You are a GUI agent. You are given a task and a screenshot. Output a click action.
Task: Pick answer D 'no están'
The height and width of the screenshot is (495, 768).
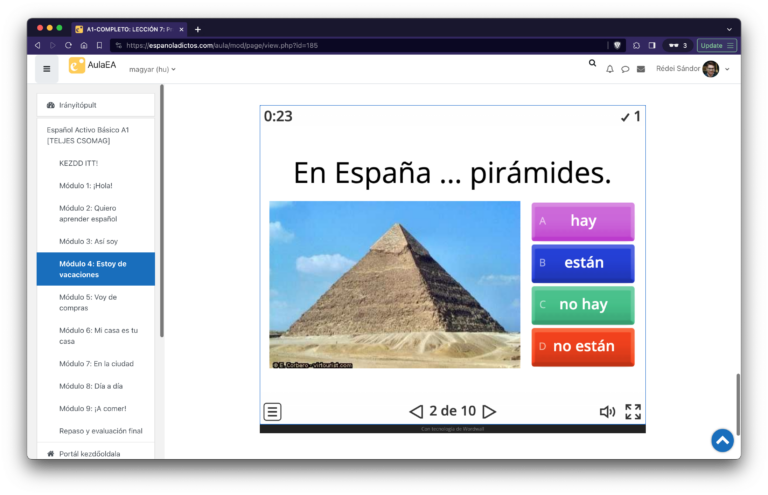583,347
